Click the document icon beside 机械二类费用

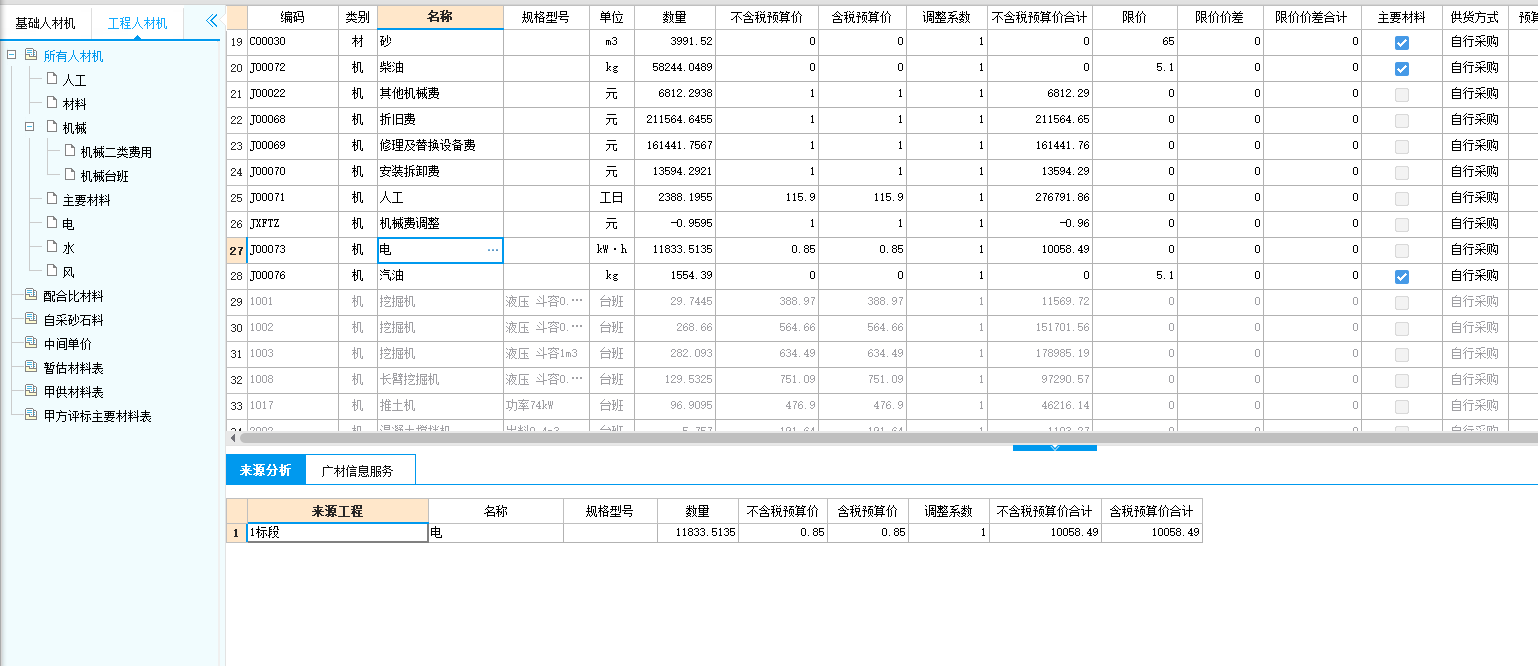tap(70, 151)
